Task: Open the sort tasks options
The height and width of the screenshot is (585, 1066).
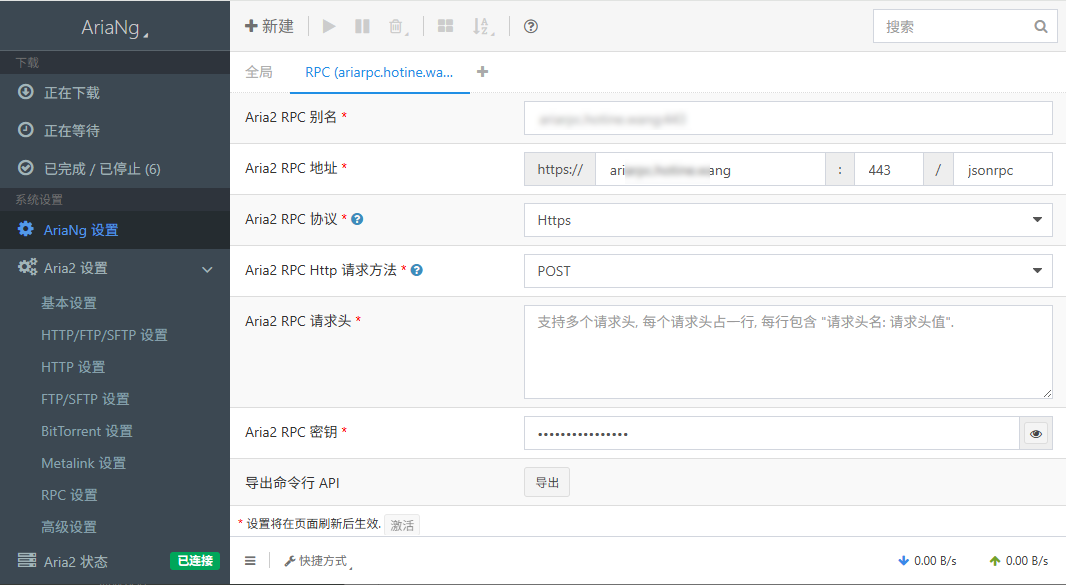Action: tap(481, 26)
